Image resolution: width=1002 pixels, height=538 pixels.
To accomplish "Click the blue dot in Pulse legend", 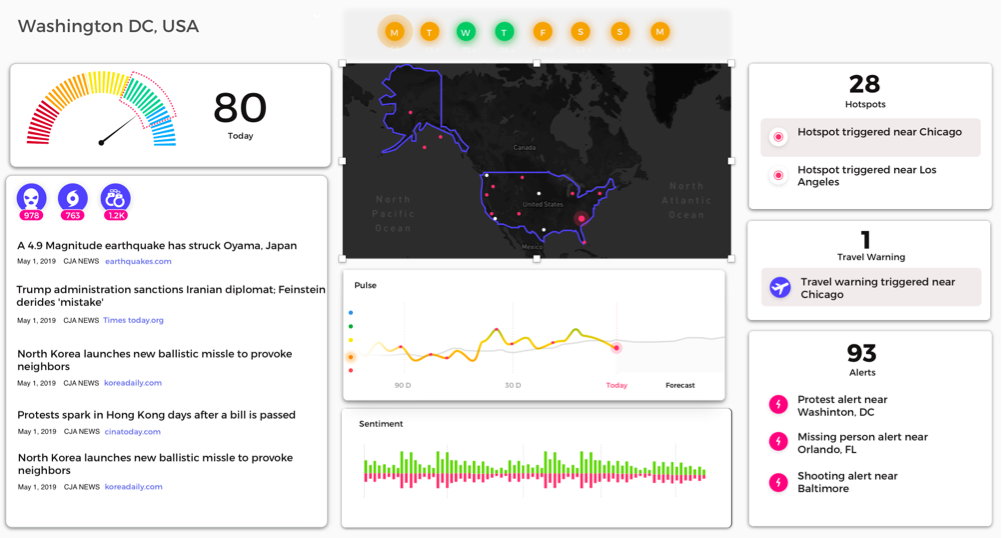I will pos(350,313).
